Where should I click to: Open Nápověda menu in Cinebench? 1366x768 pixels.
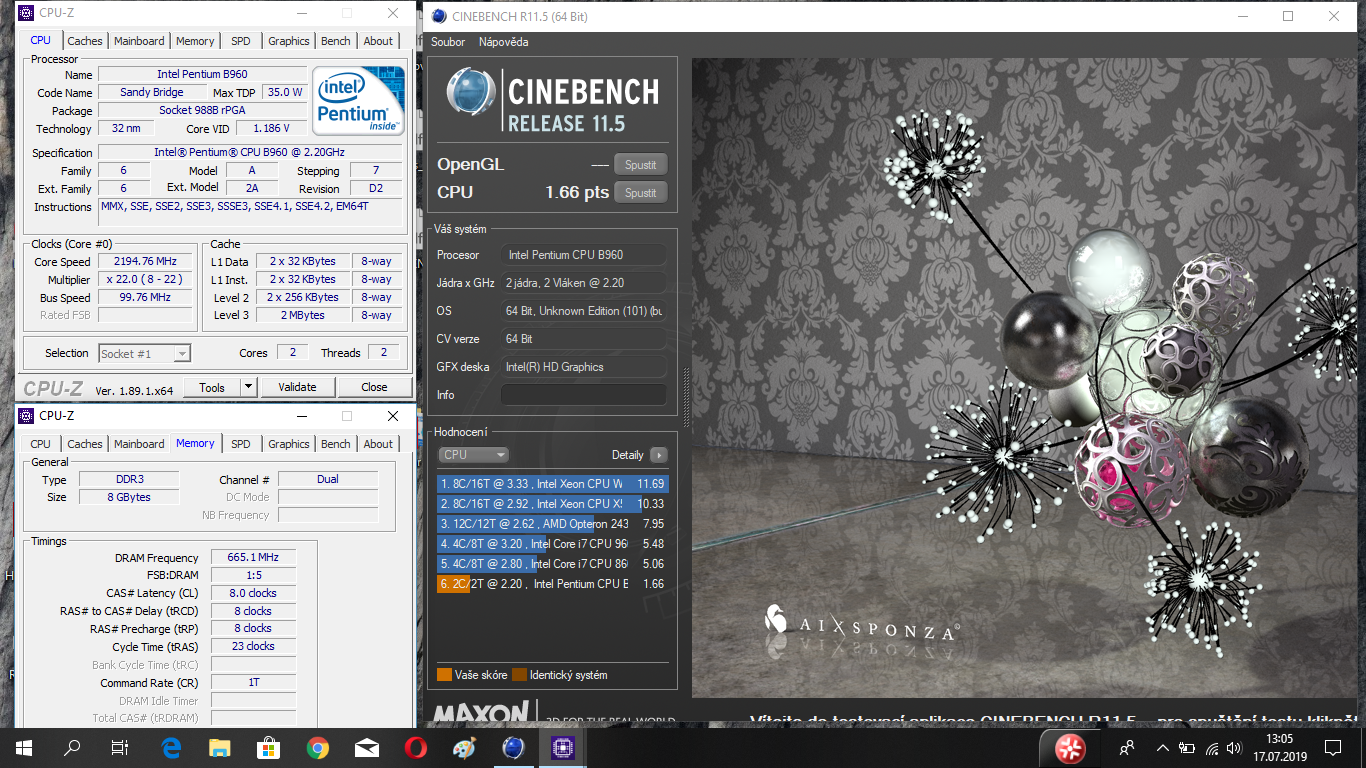tap(503, 42)
